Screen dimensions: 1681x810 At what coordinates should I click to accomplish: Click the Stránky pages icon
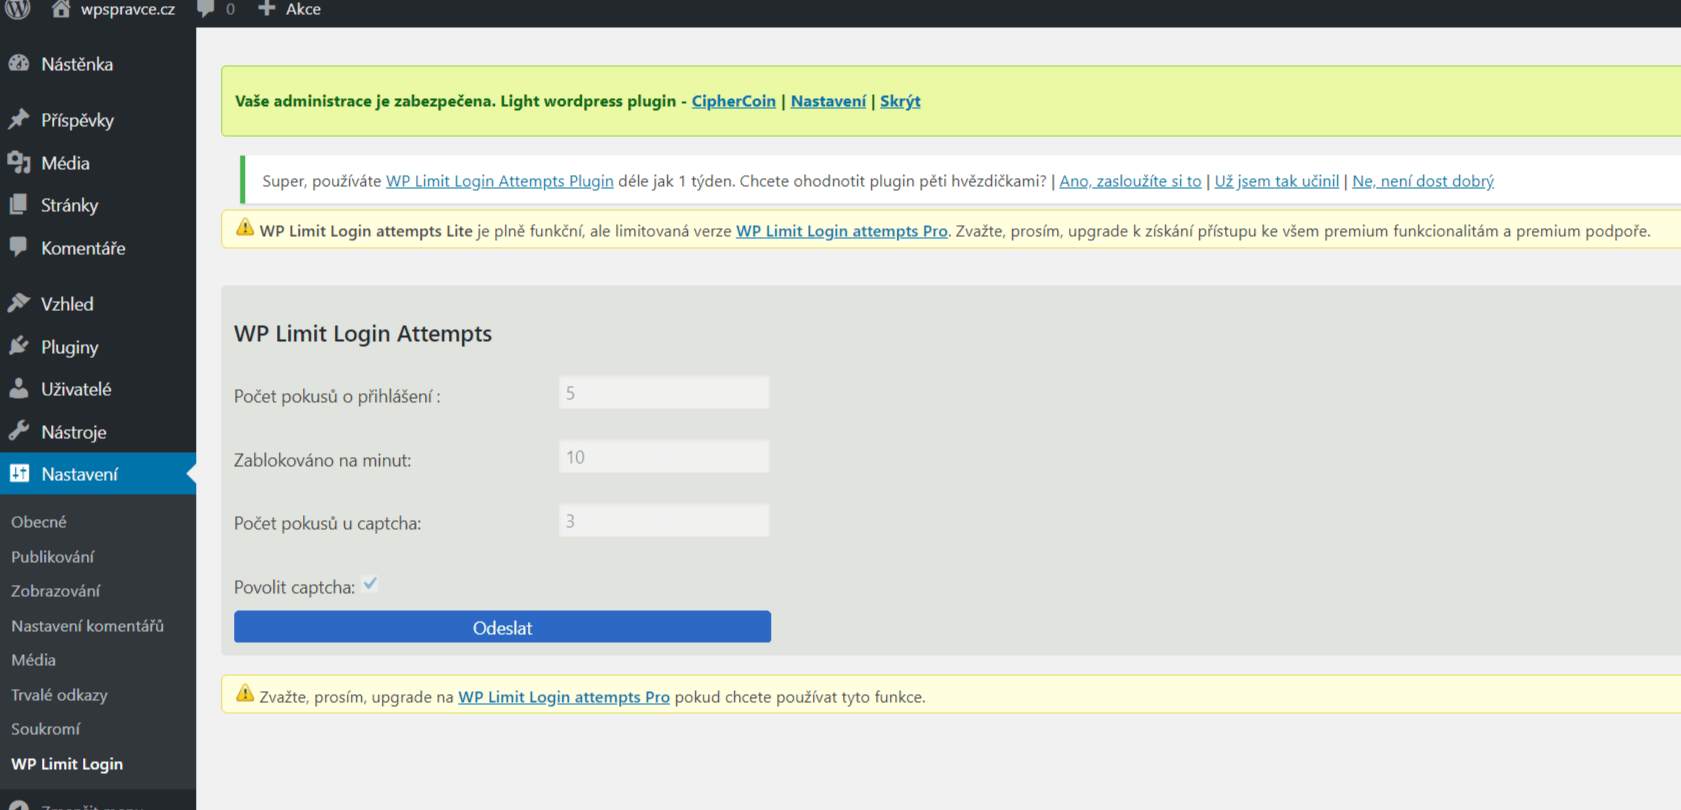(x=19, y=205)
